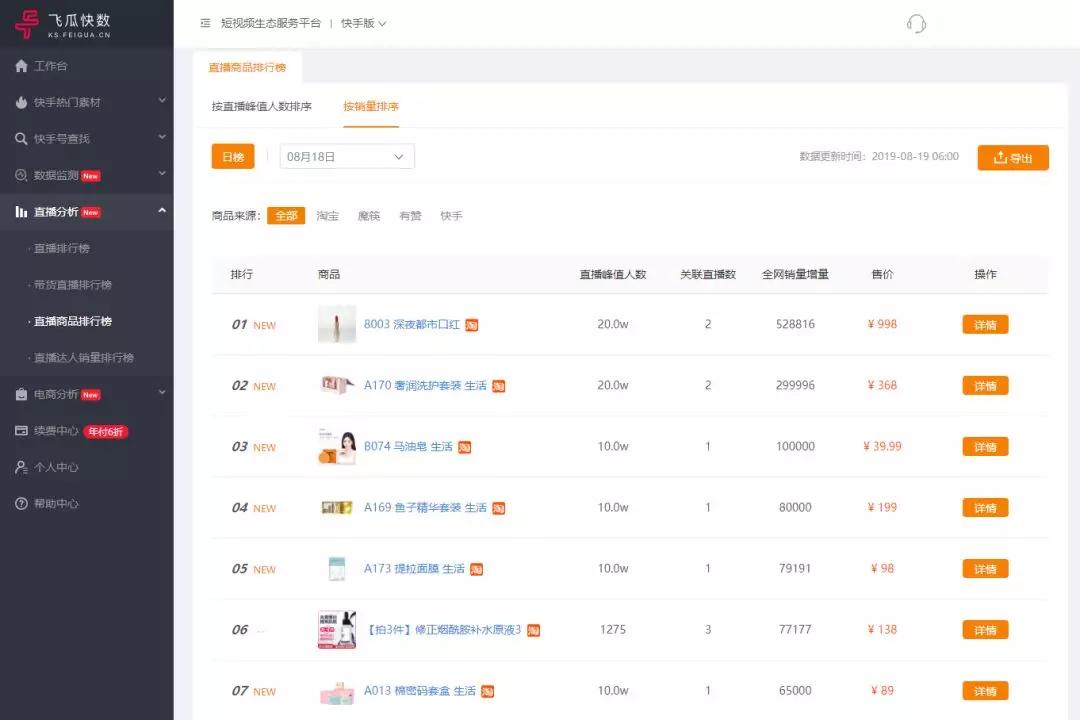The height and width of the screenshot is (720, 1080).
Task: Open the 08月18日 date dropdown
Action: (346, 156)
